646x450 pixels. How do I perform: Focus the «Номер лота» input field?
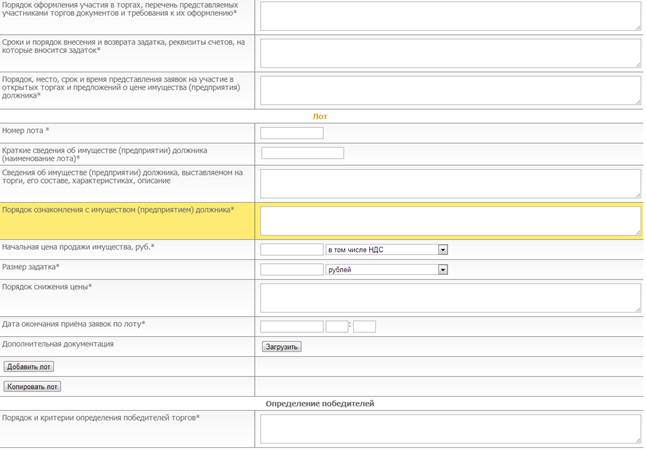point(291,133)
